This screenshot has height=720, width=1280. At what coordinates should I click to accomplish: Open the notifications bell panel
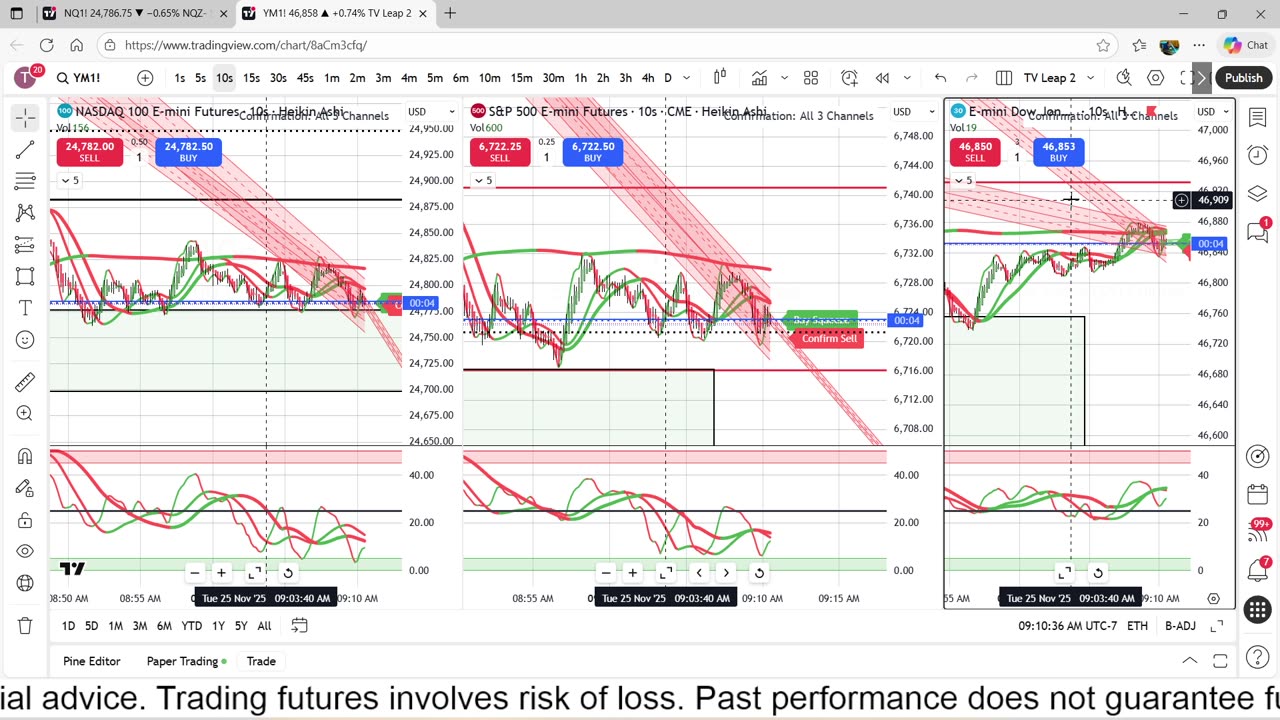click(1258, 570)
